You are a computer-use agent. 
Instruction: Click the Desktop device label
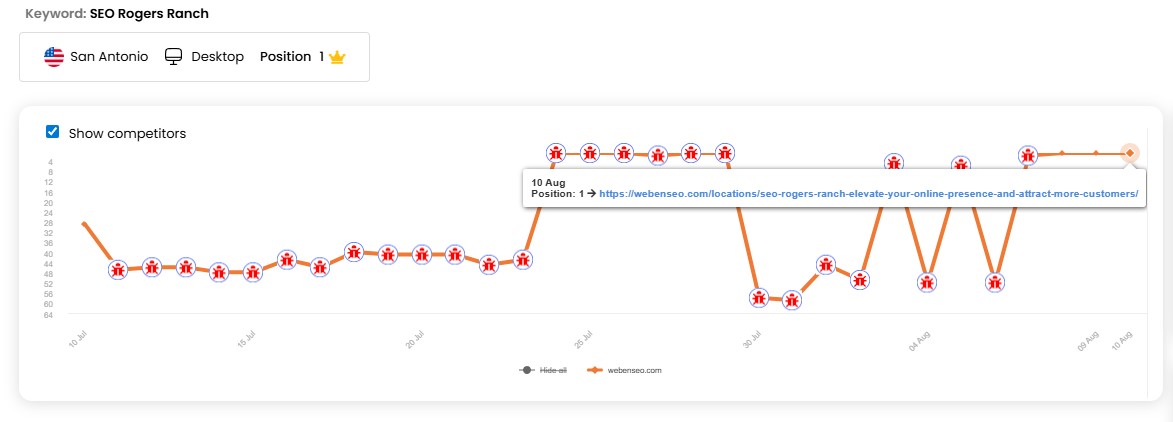point(218,57)
